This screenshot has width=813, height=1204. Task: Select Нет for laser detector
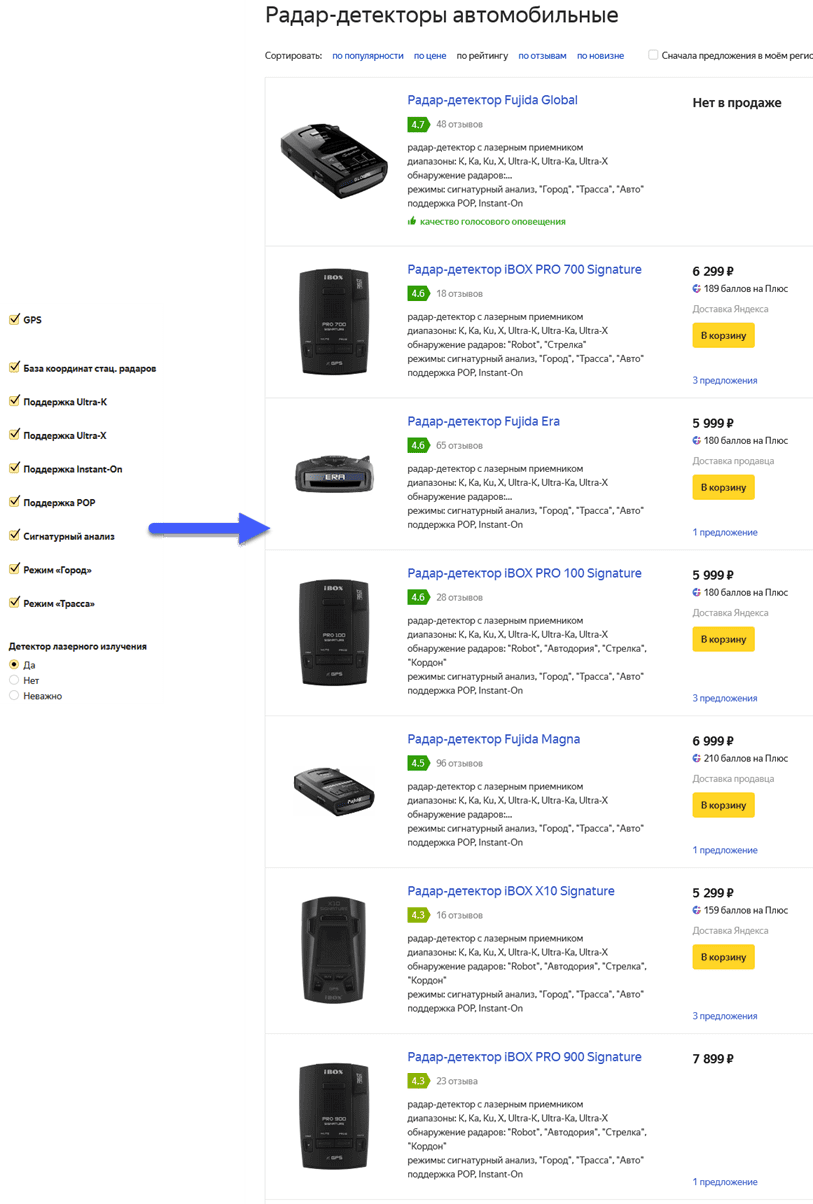point(14,680)
